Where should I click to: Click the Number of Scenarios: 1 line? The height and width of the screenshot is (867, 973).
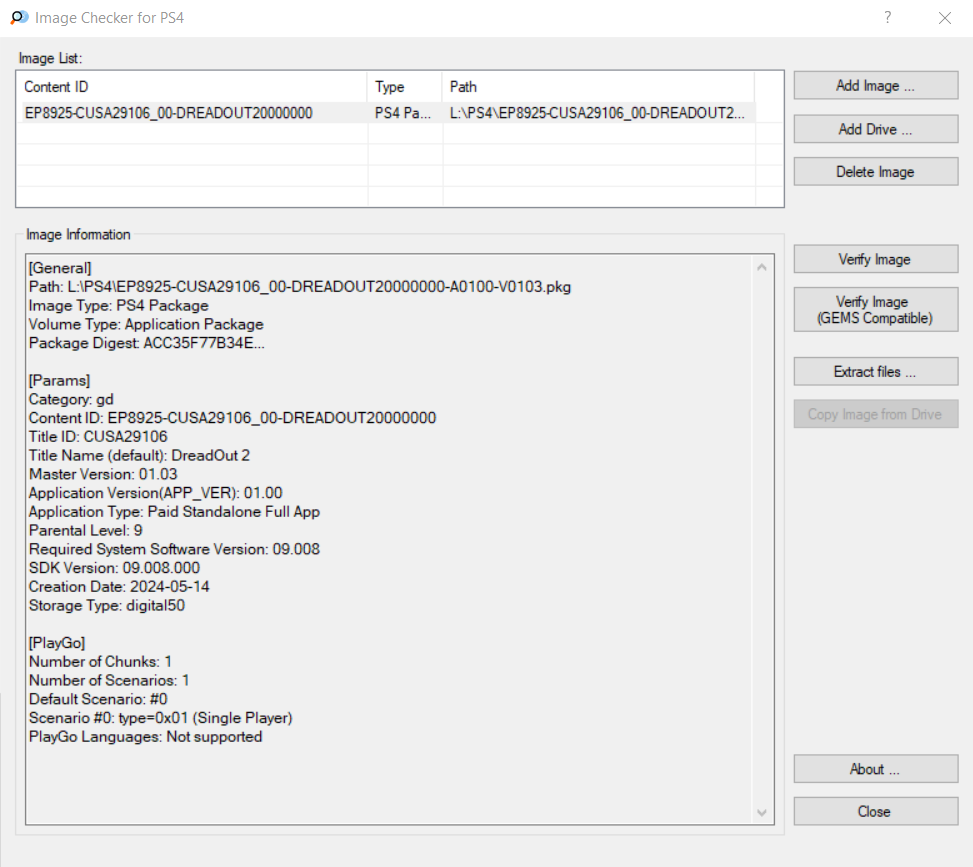click(109, 680)
